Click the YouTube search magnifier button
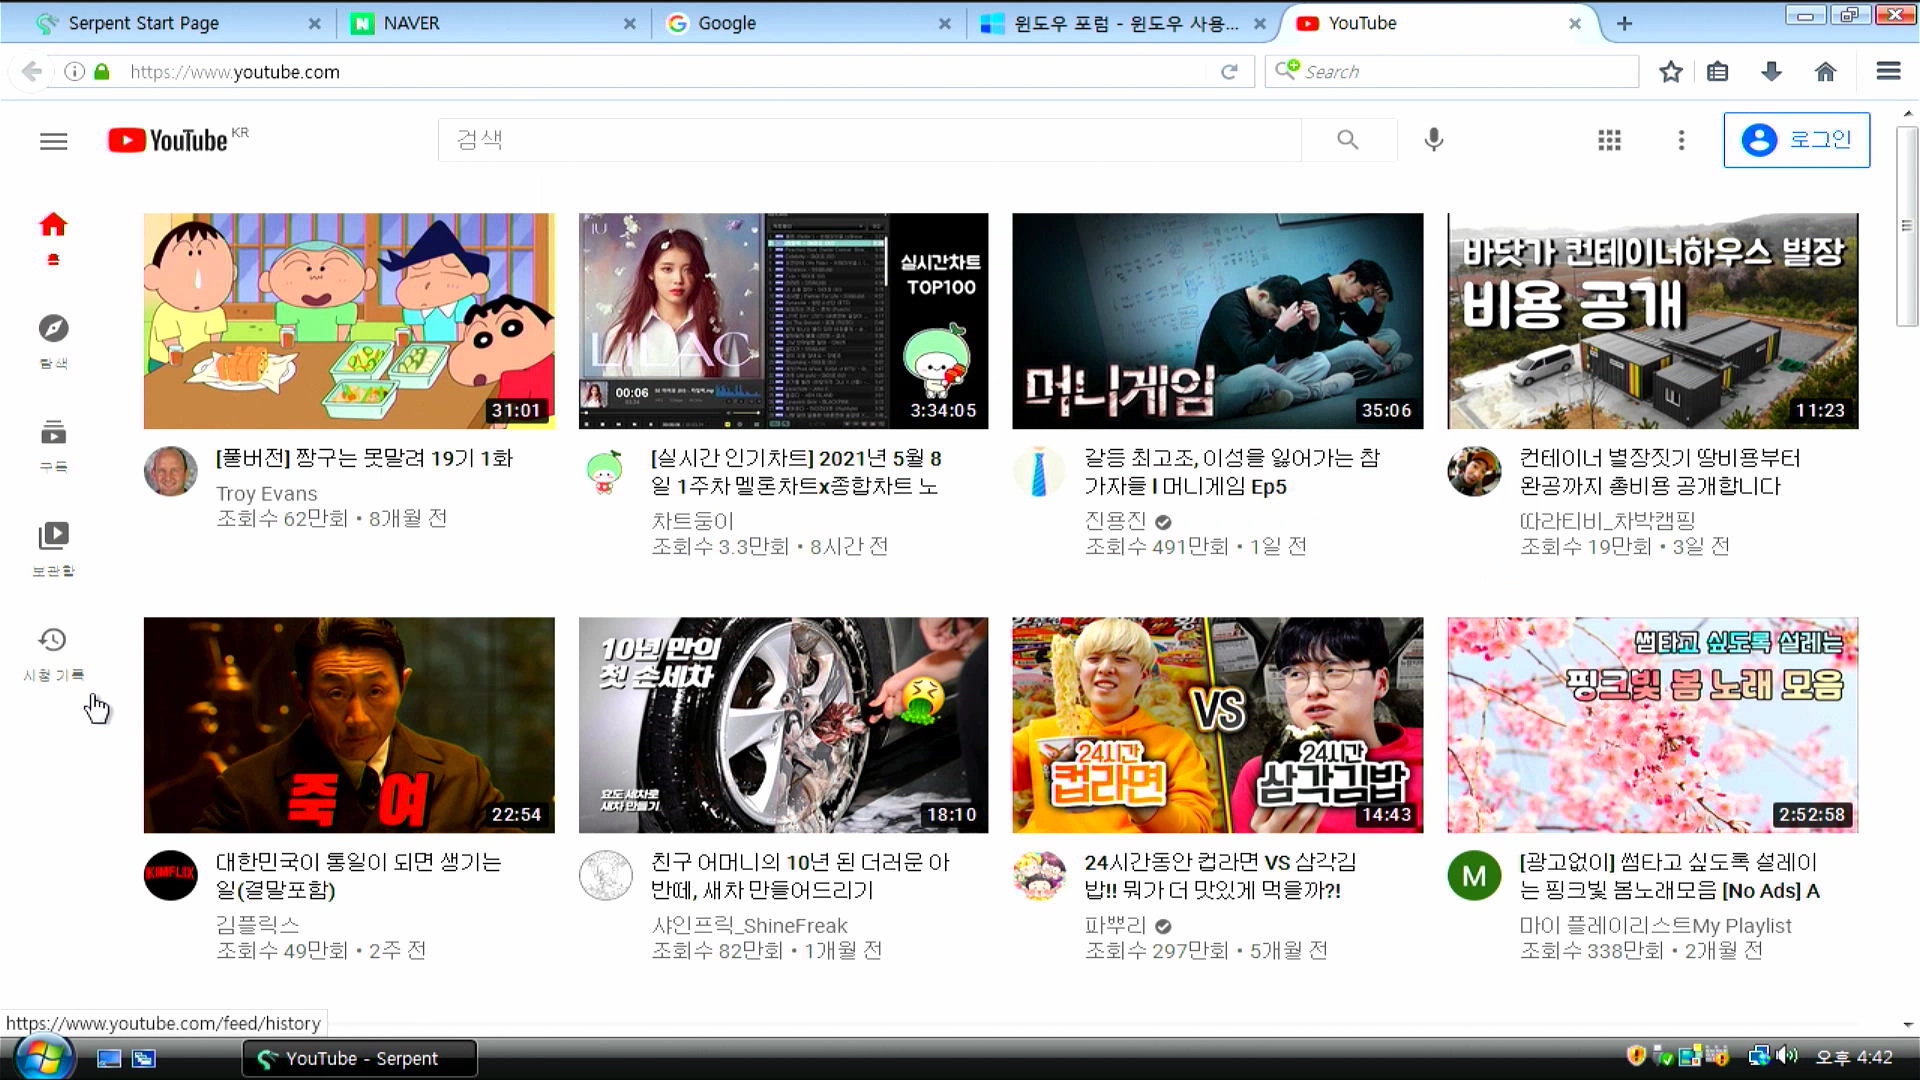This screenshot has height=1080, width=1920. (1347, 140)
